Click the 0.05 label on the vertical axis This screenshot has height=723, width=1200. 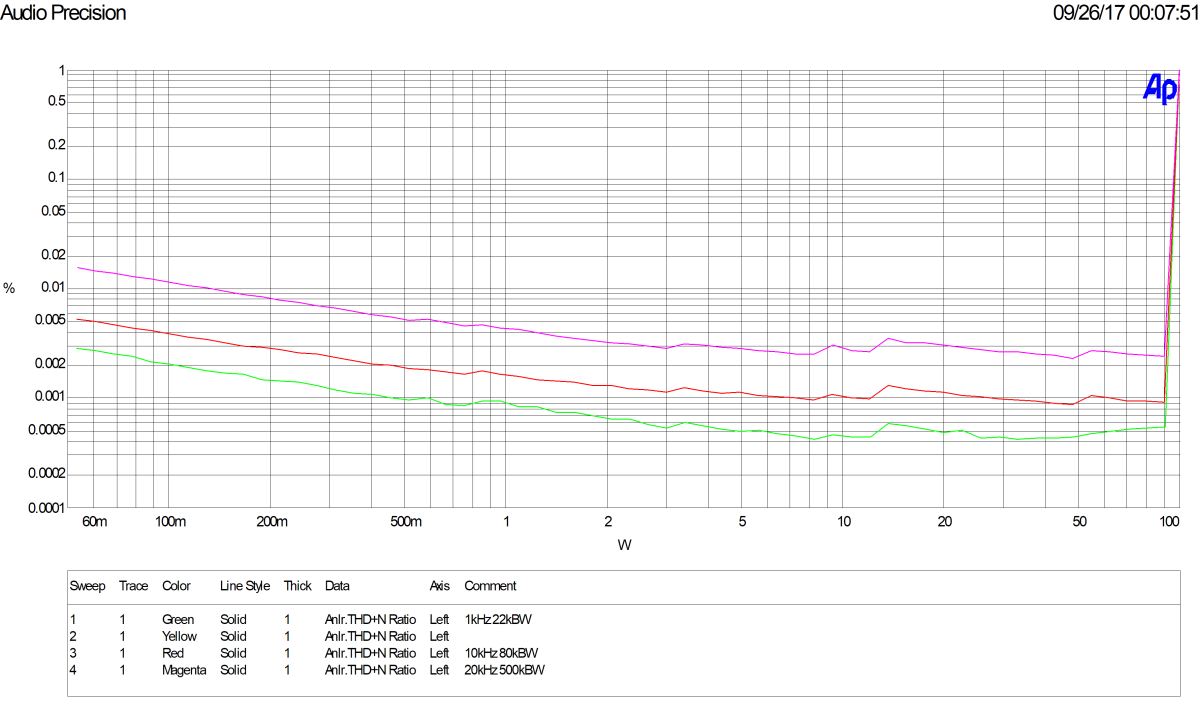(x=53, y=211)
